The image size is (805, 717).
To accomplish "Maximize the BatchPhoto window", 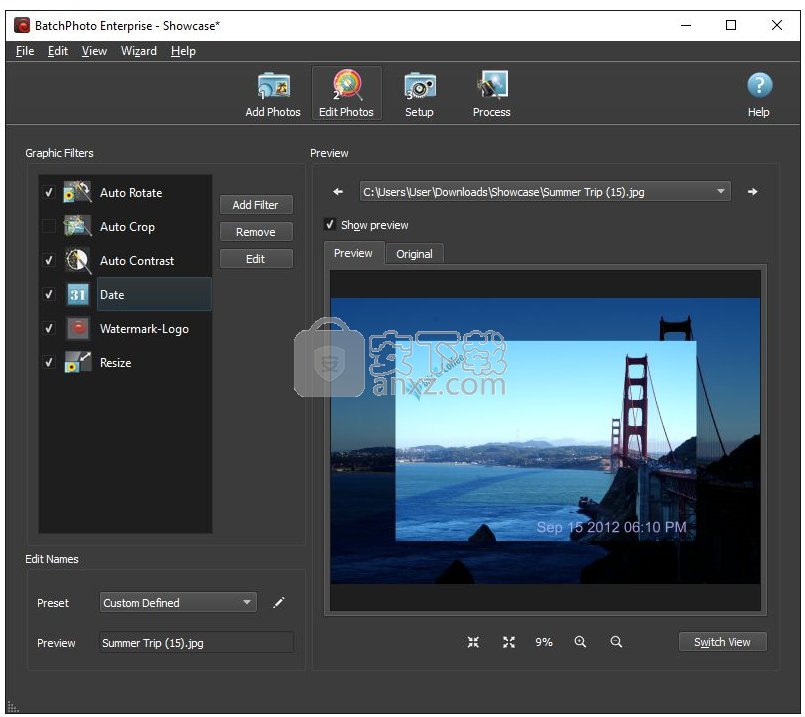I will (731, 25).
